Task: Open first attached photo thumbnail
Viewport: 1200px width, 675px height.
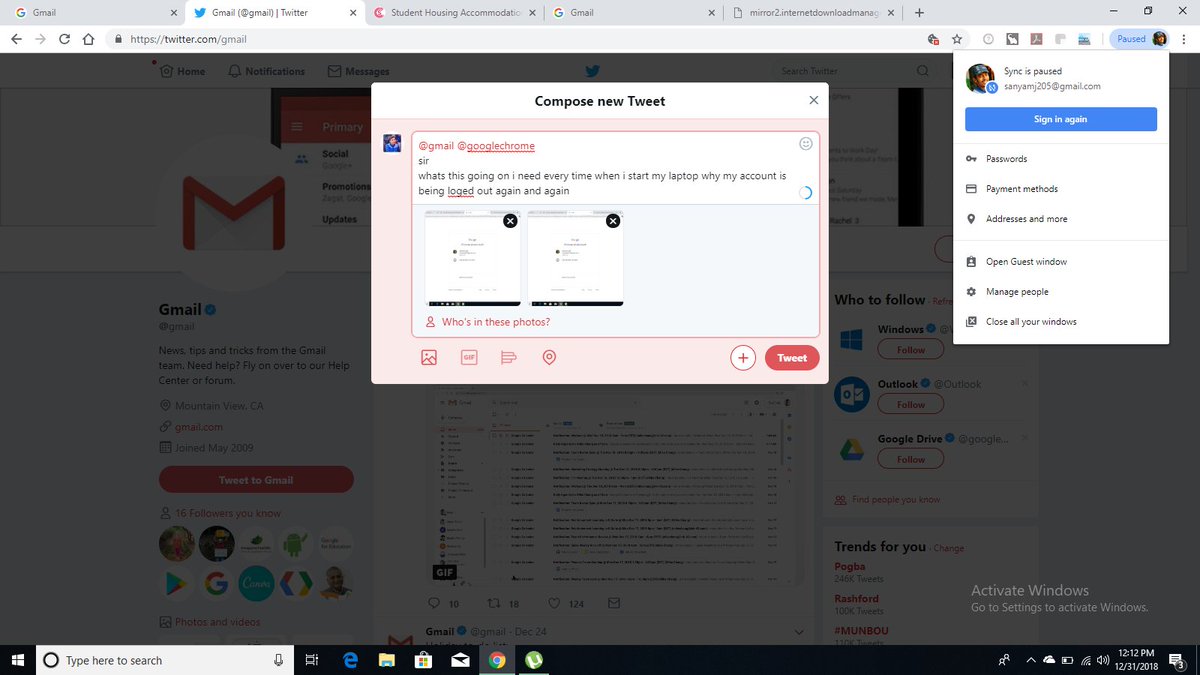Action: coord(473,259)
